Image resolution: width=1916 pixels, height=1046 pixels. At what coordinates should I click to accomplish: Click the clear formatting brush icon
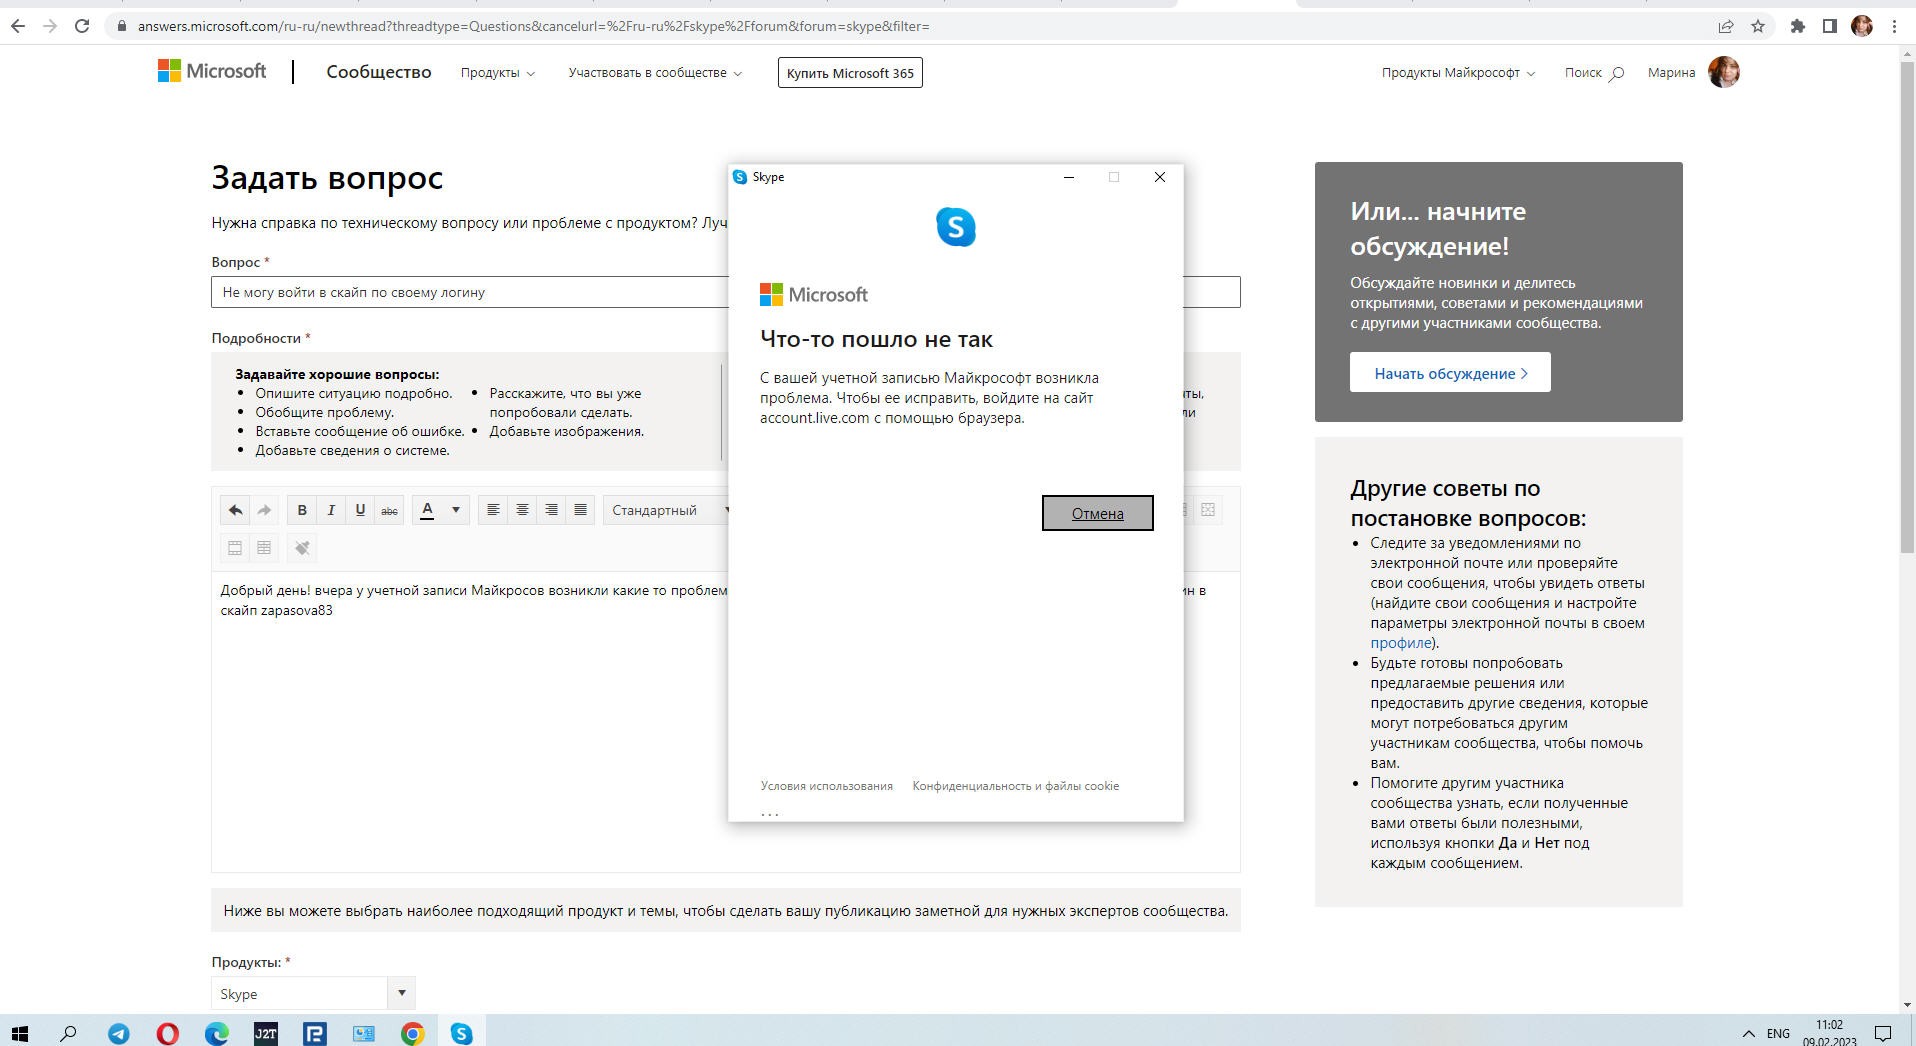(302, 548)
